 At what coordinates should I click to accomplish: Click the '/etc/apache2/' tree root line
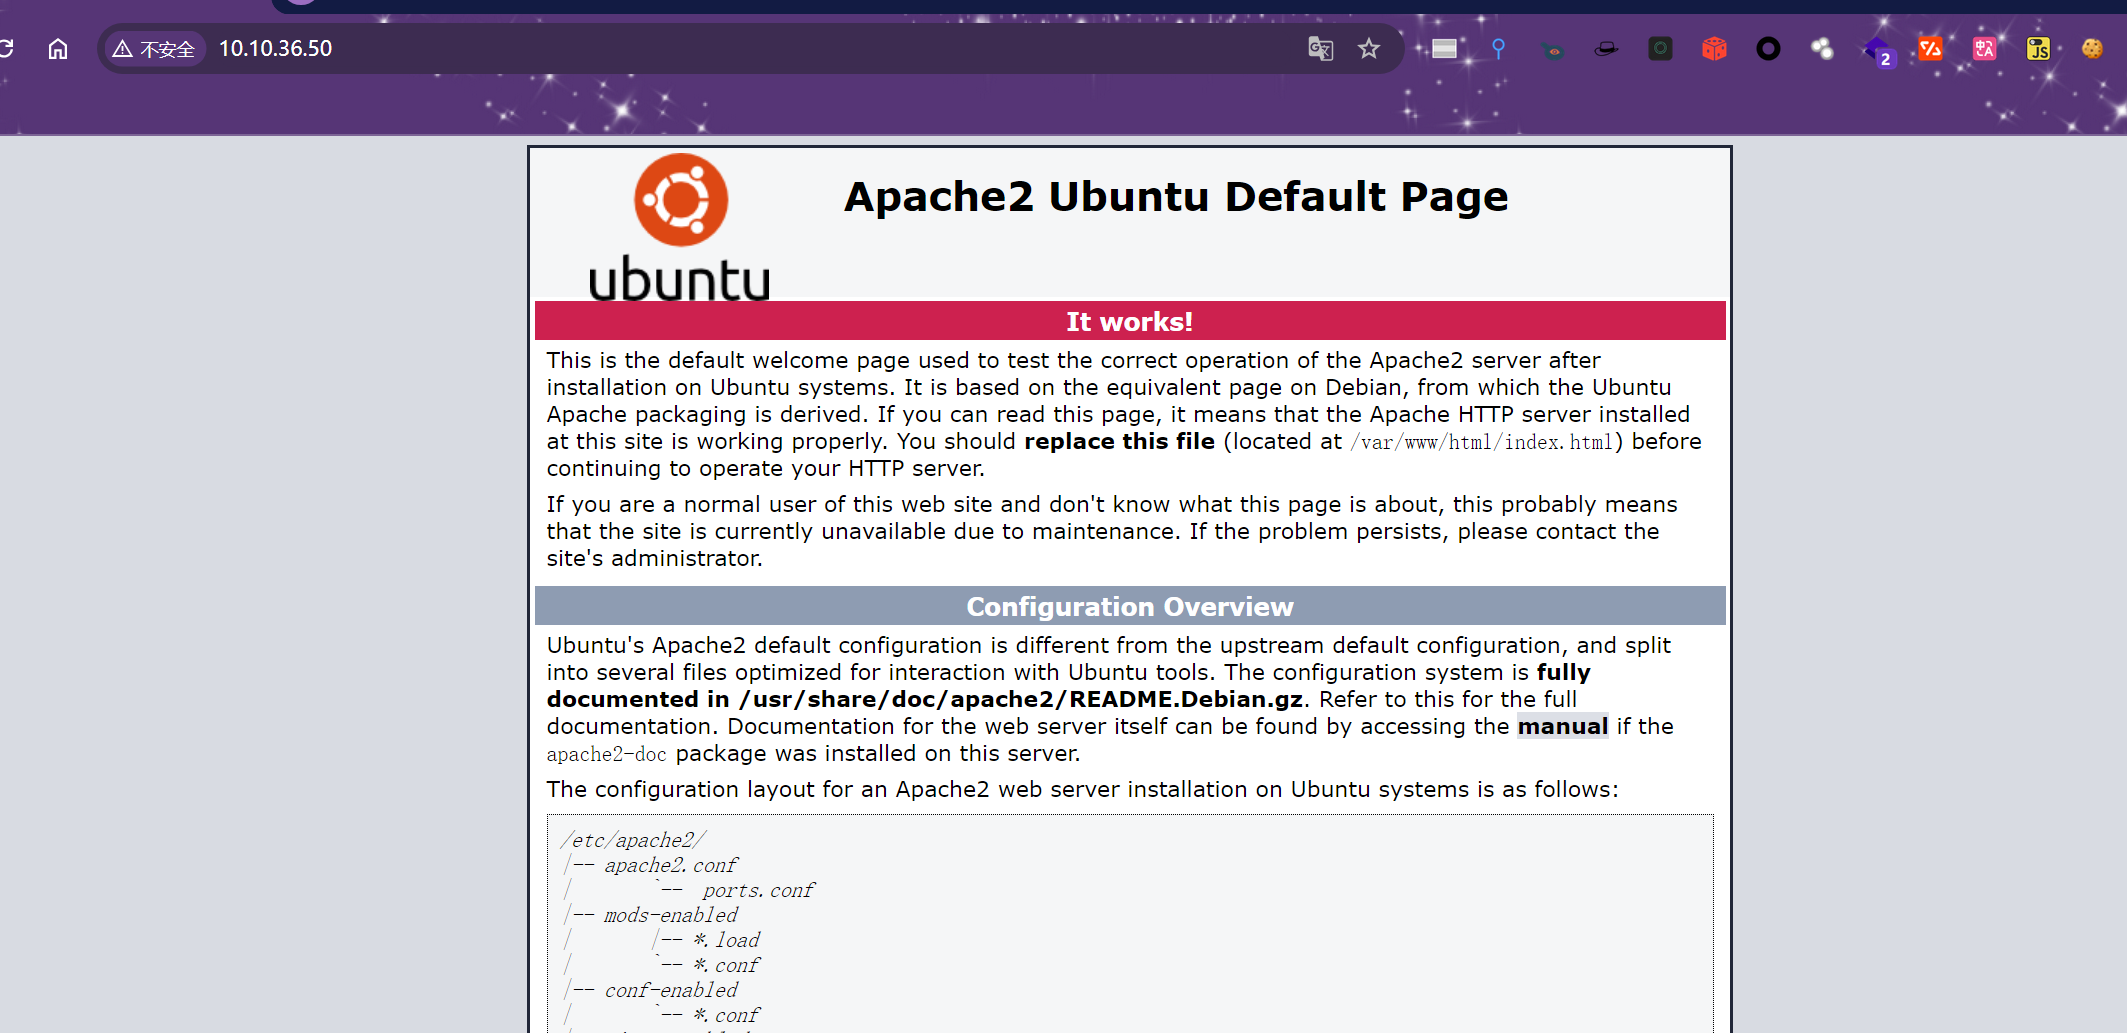(634, 840)
